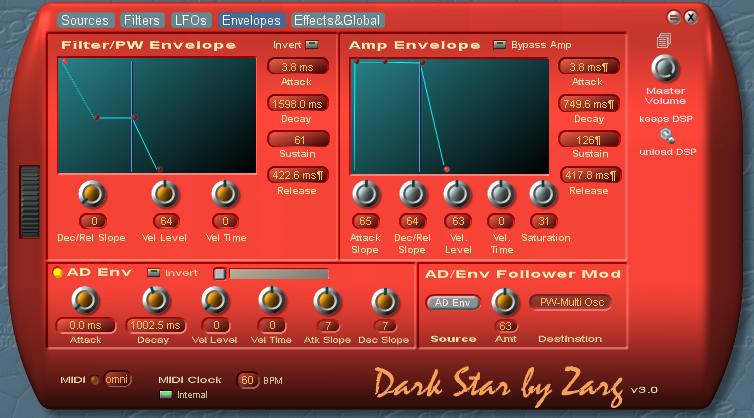Click the Filter envelope Vel Level knob
Image resolution: width=754 pixels, height=418 pixels.
point(165,194)
